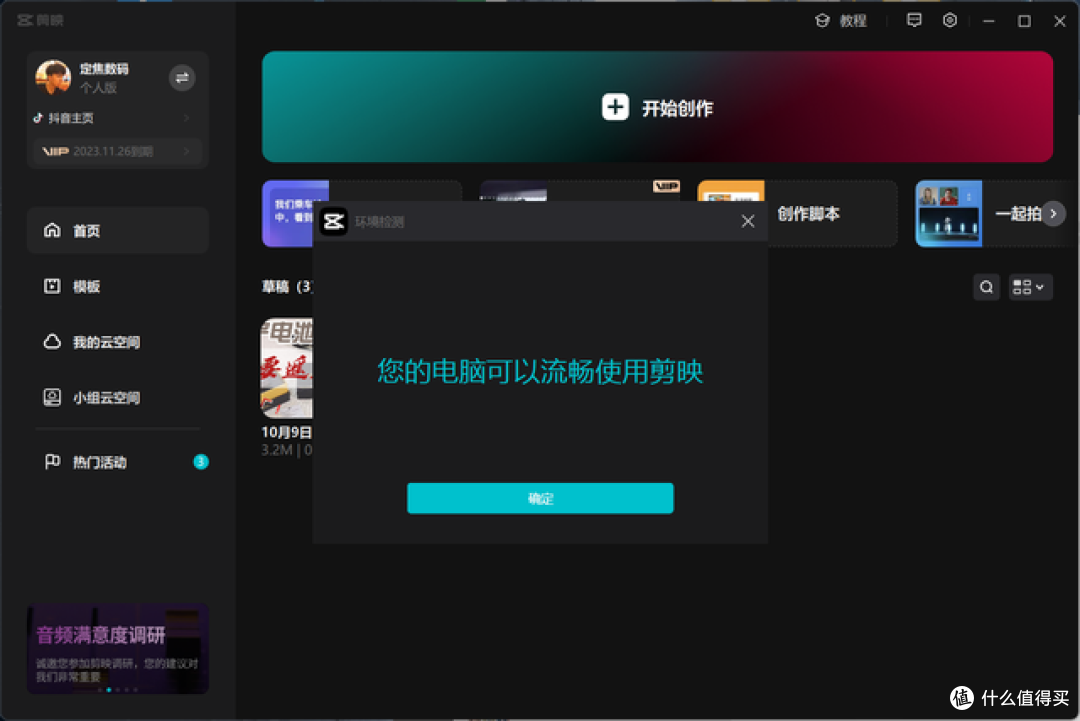
Task: Open the user avatar profile
Action: pos(53,78)
